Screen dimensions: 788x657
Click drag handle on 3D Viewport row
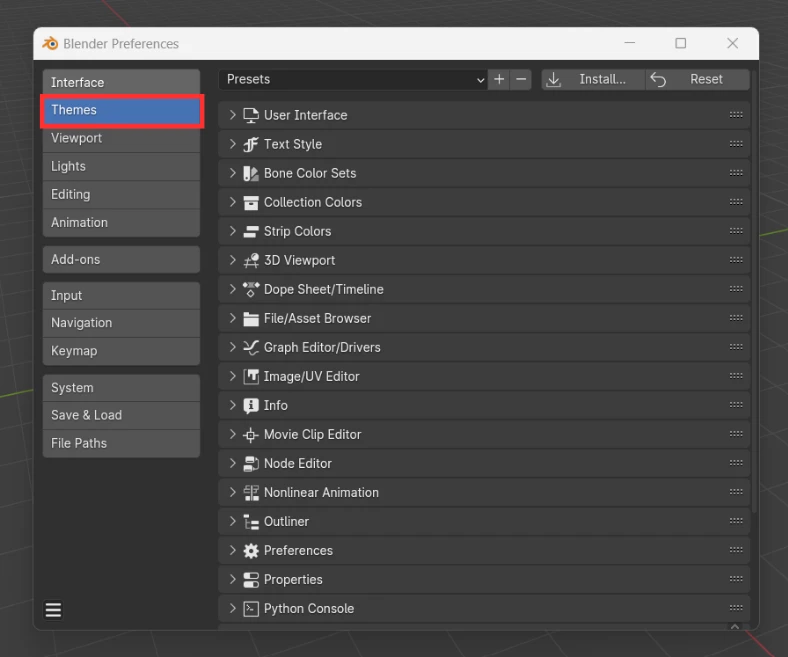coord(736,260)
